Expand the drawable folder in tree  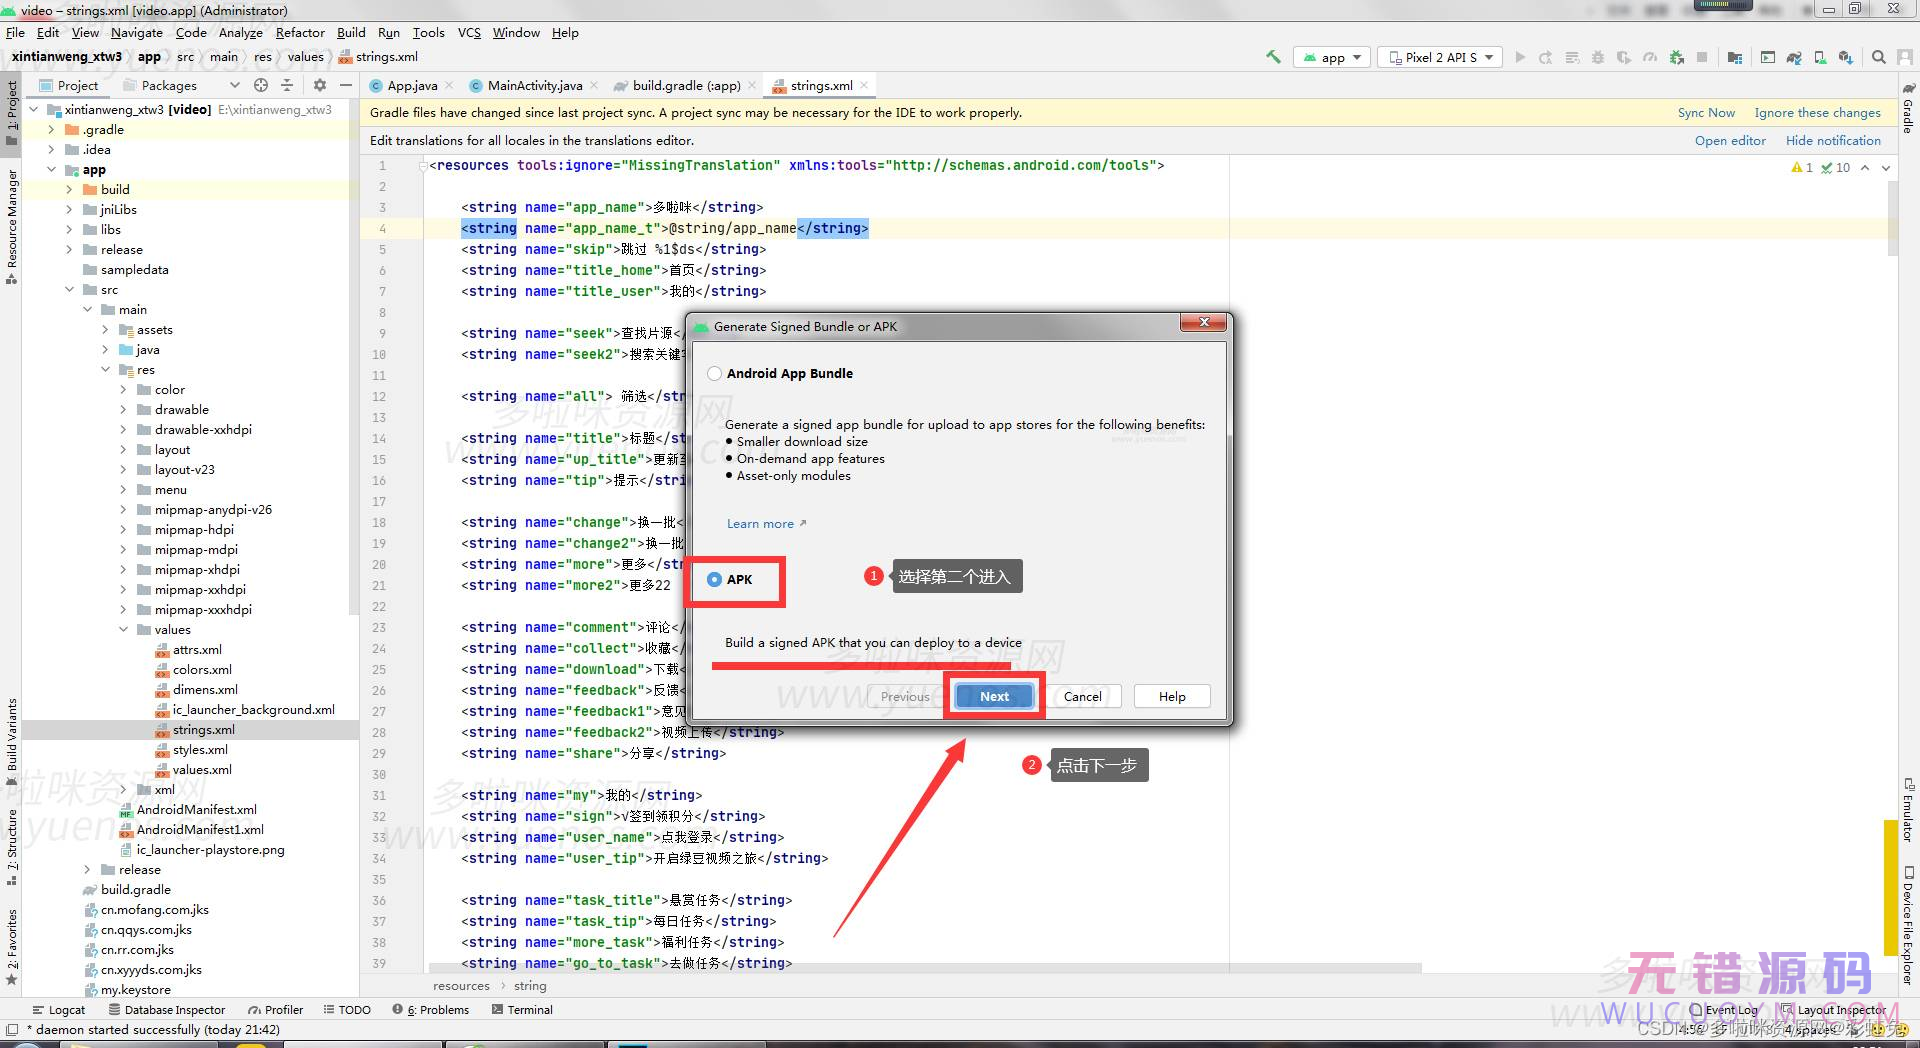tap(124, 410)
